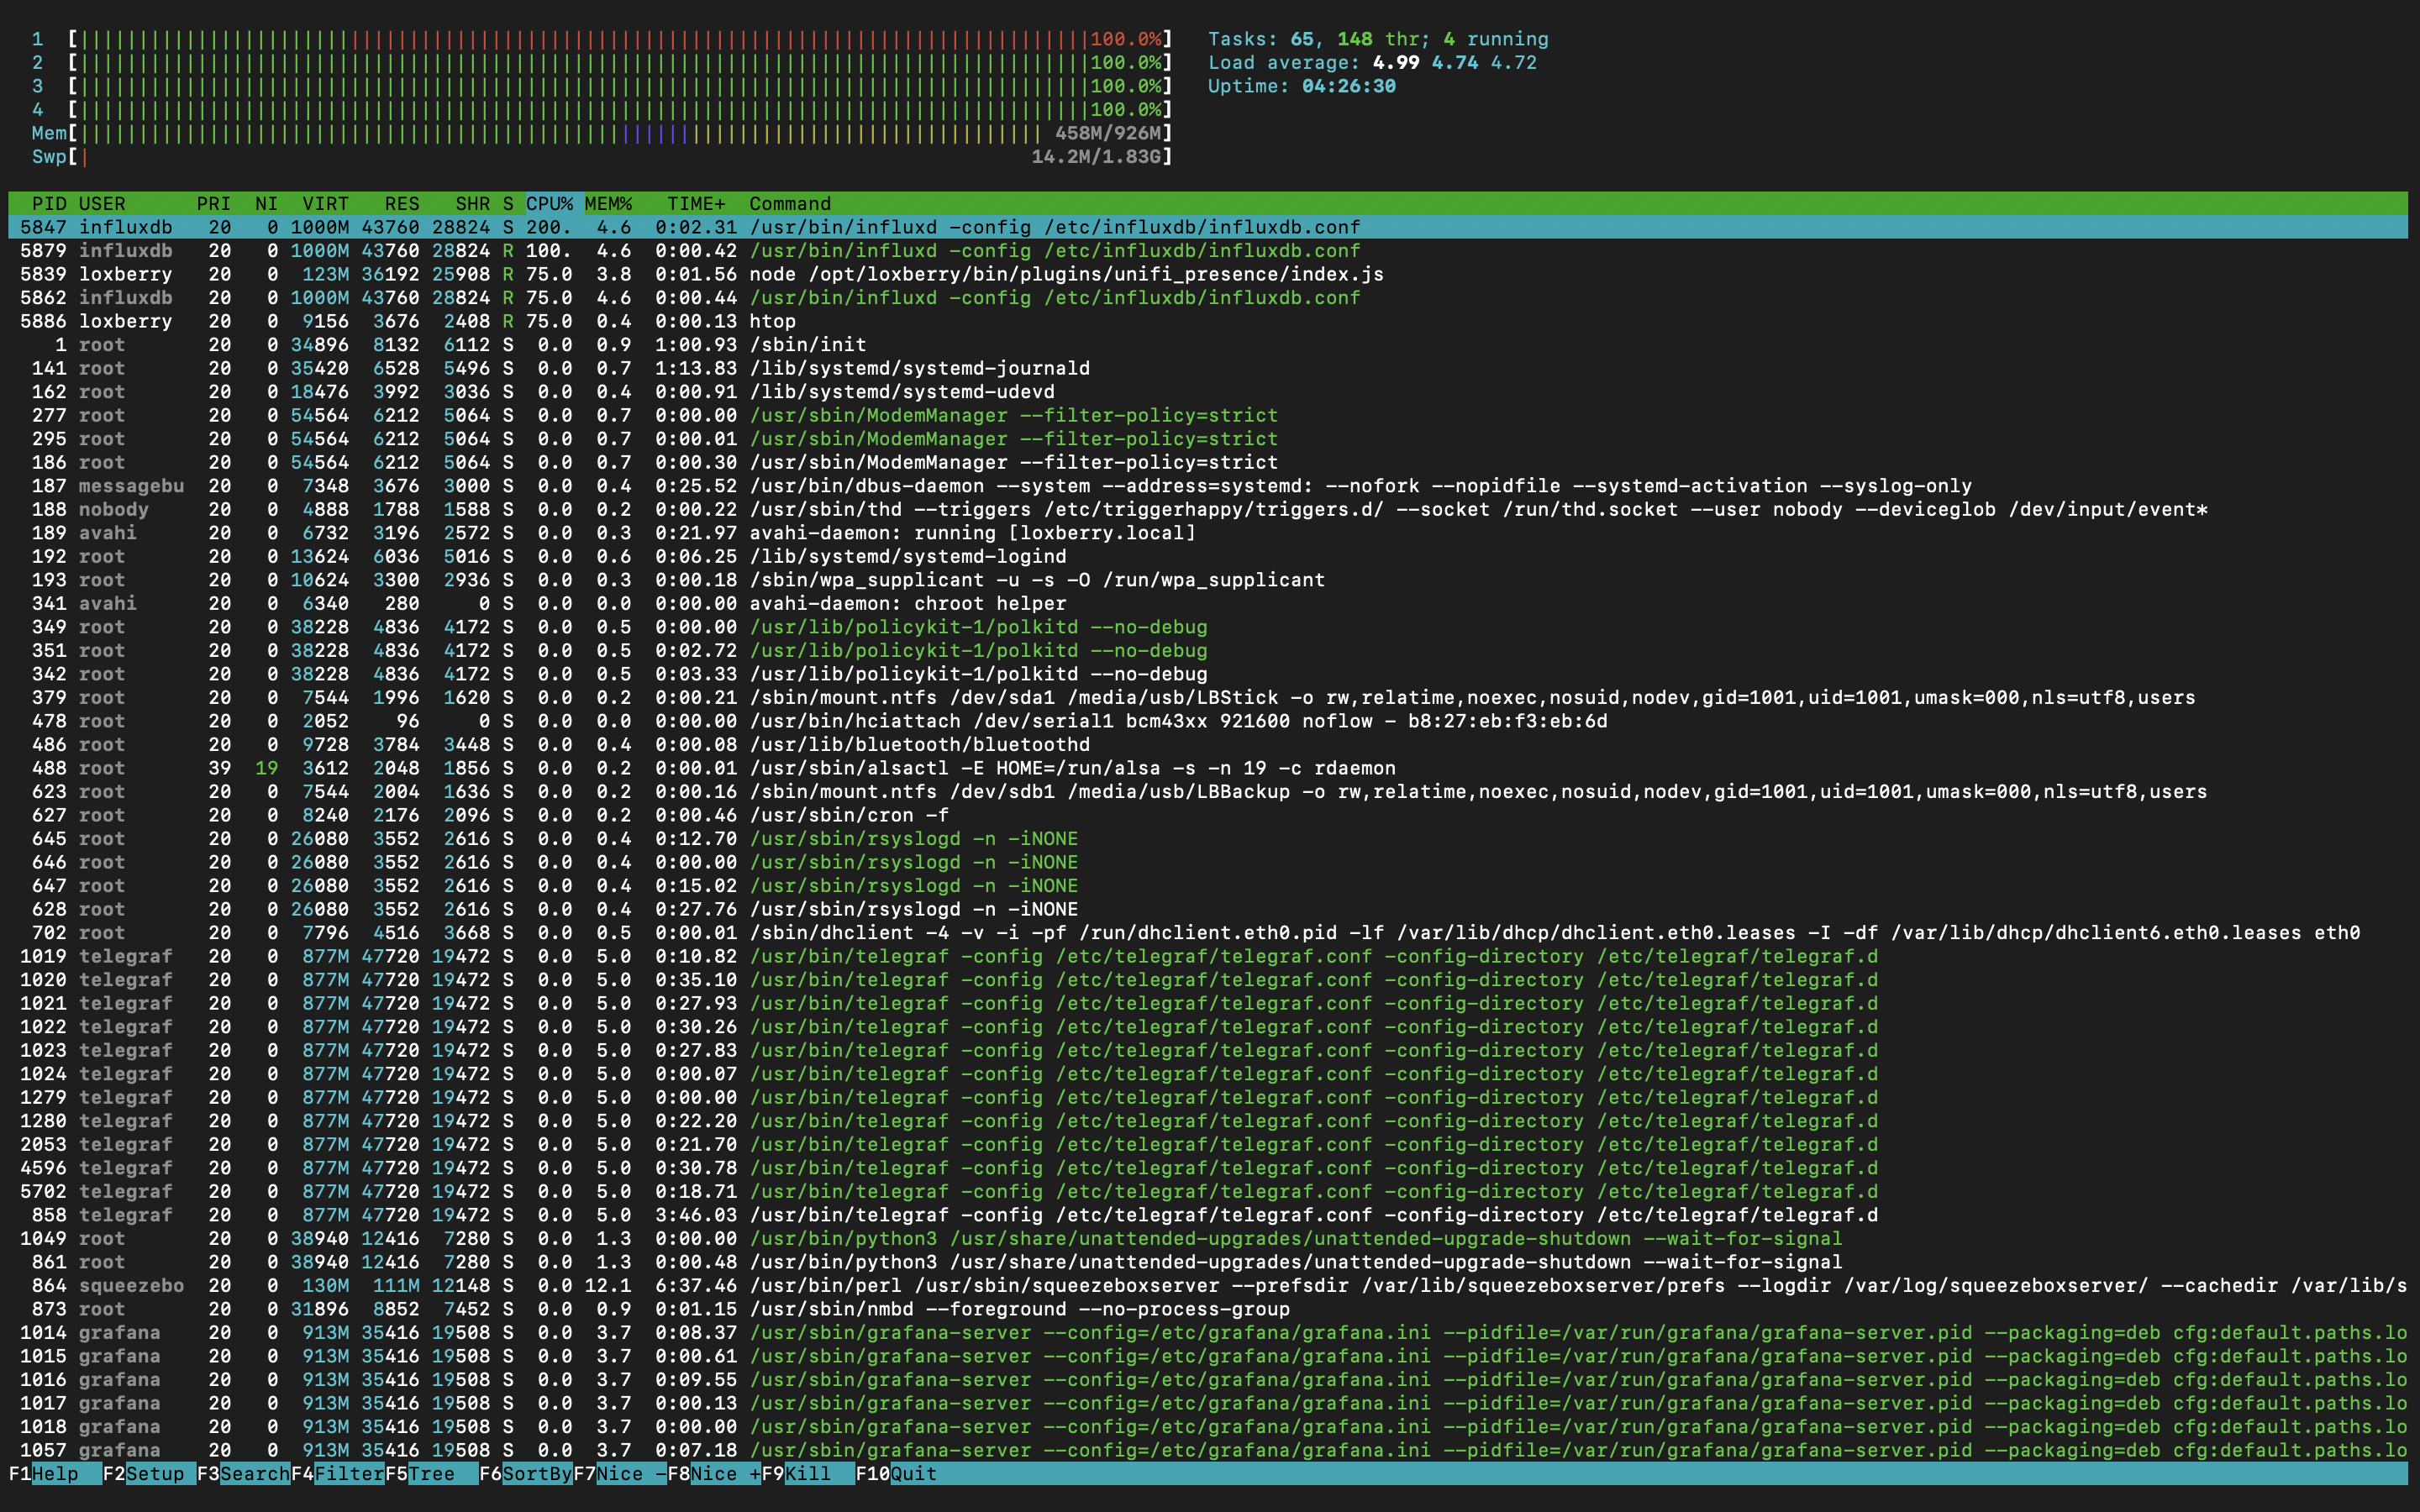Open the F4 Filter option
Image resolution: width=2420 pixels, height=1512 pixels.
[x=348, y=1473]
